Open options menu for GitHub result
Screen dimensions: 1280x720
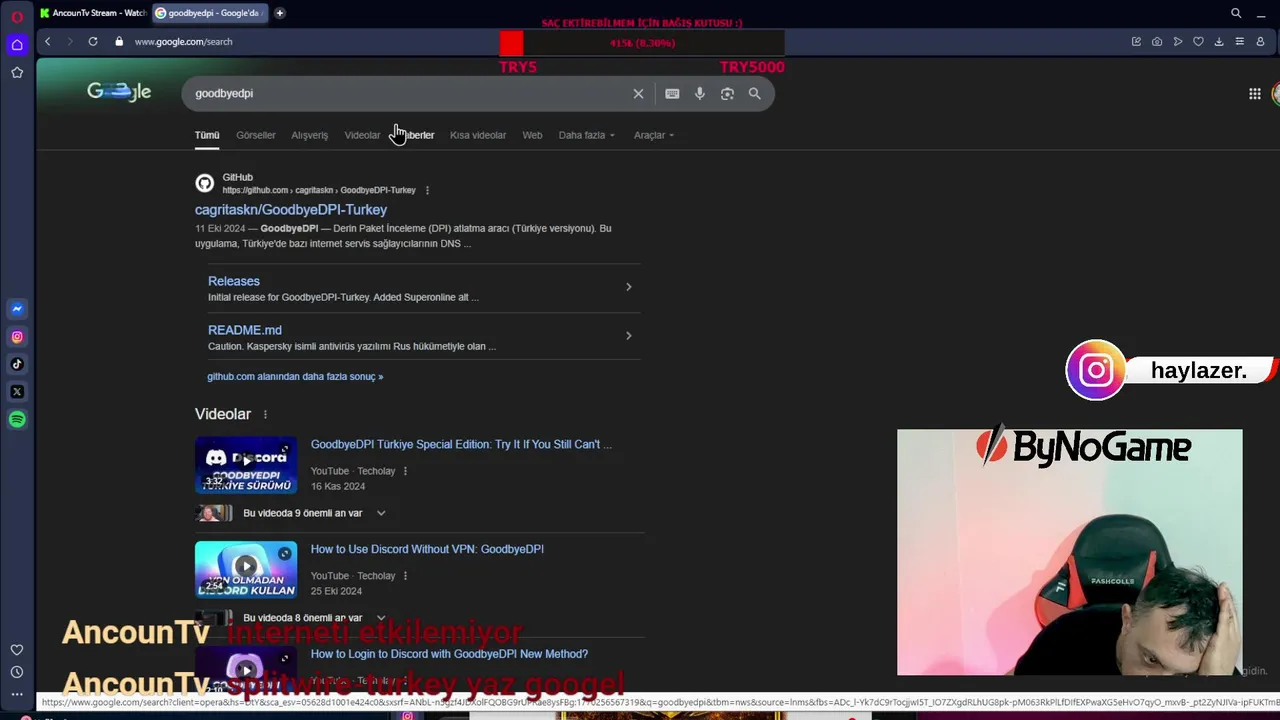[x=427, y=190]
